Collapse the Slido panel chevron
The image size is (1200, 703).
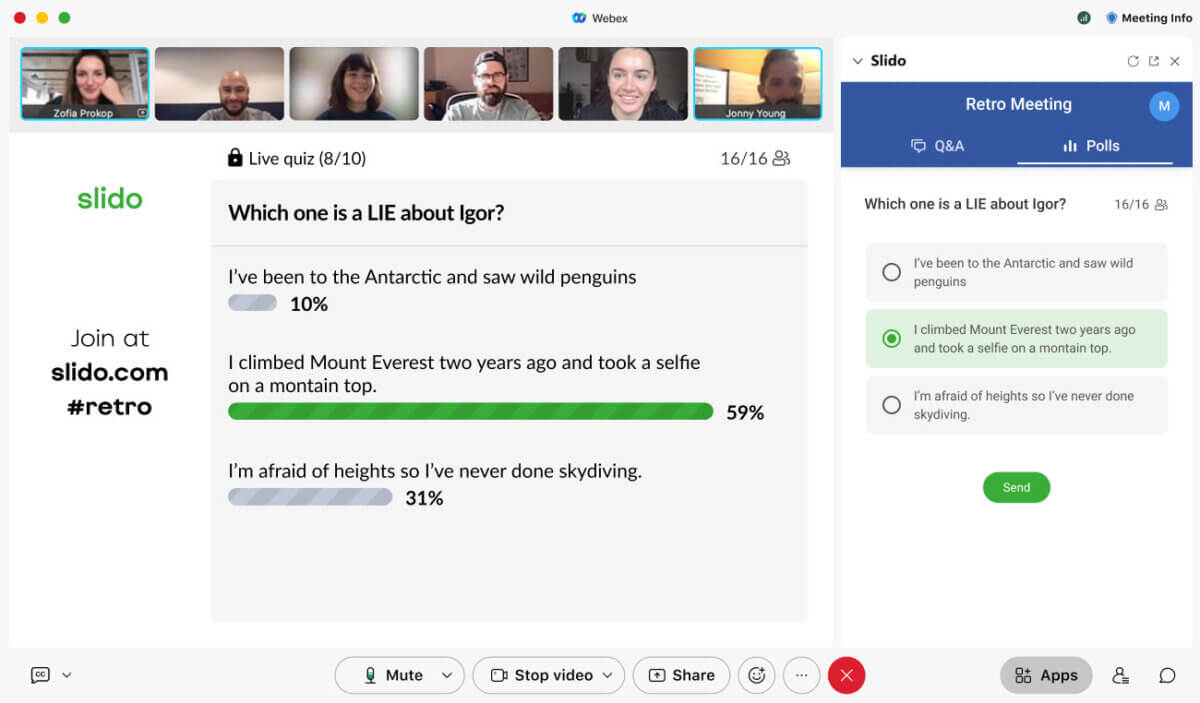857,61
